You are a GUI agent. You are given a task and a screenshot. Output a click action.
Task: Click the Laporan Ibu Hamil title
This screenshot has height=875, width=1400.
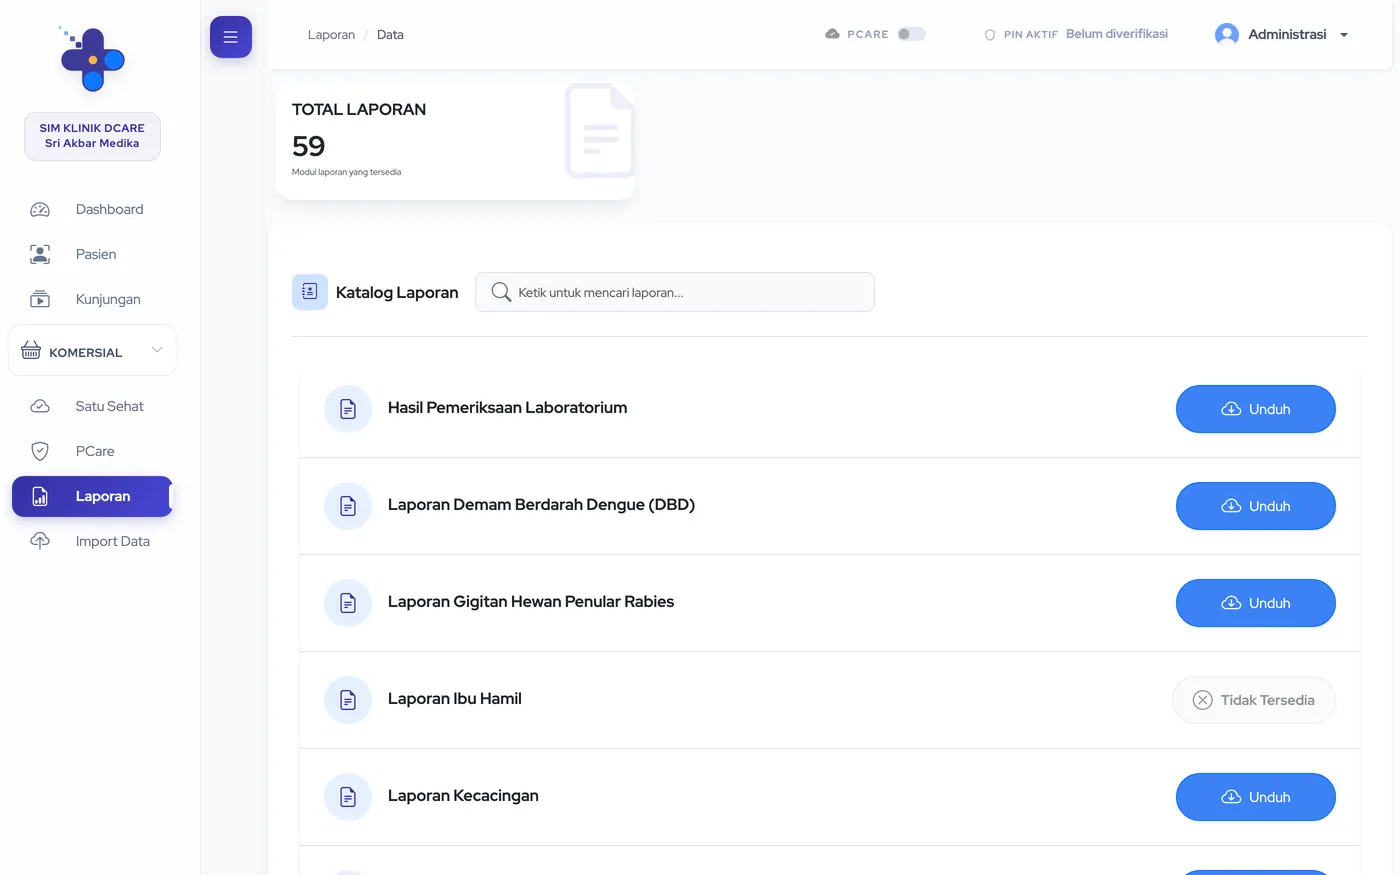[x=455, y=699]
